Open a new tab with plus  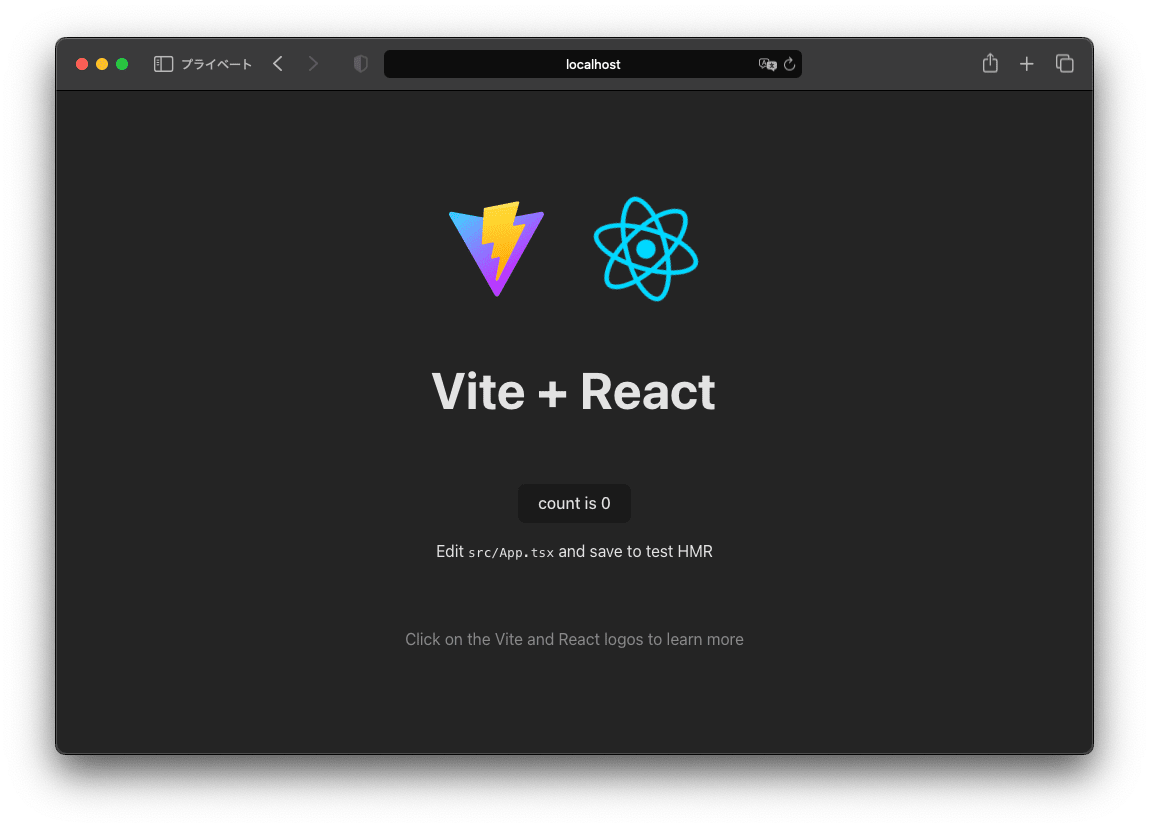click(x=1027, y=64)
